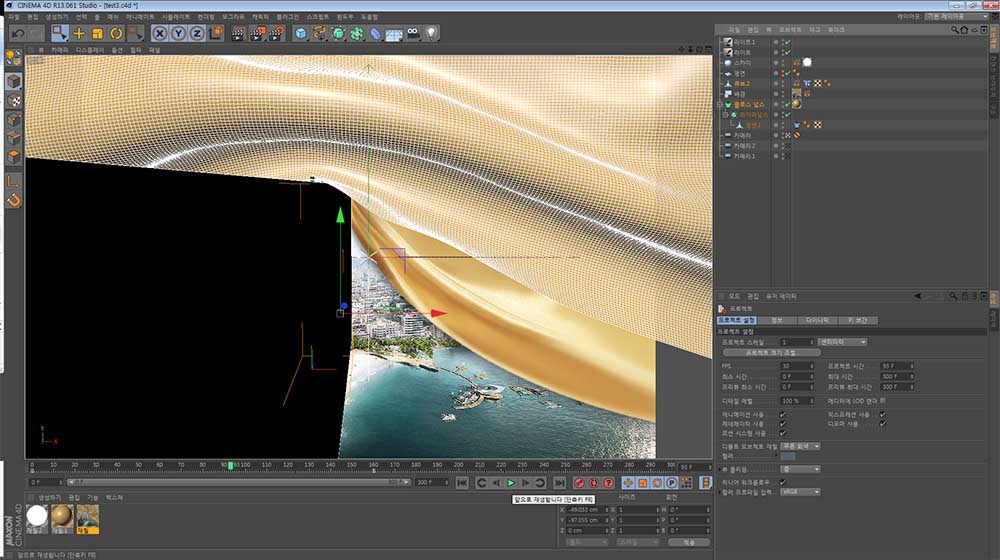Toggle Linear Workflow checkbox
This screenshot has width=1000, height=560.
783,482
